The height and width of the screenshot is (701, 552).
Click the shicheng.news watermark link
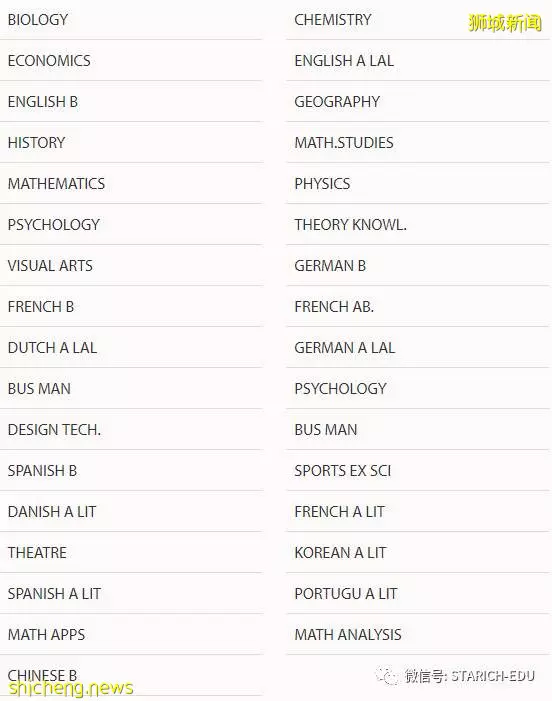click(x=71, y=688)
